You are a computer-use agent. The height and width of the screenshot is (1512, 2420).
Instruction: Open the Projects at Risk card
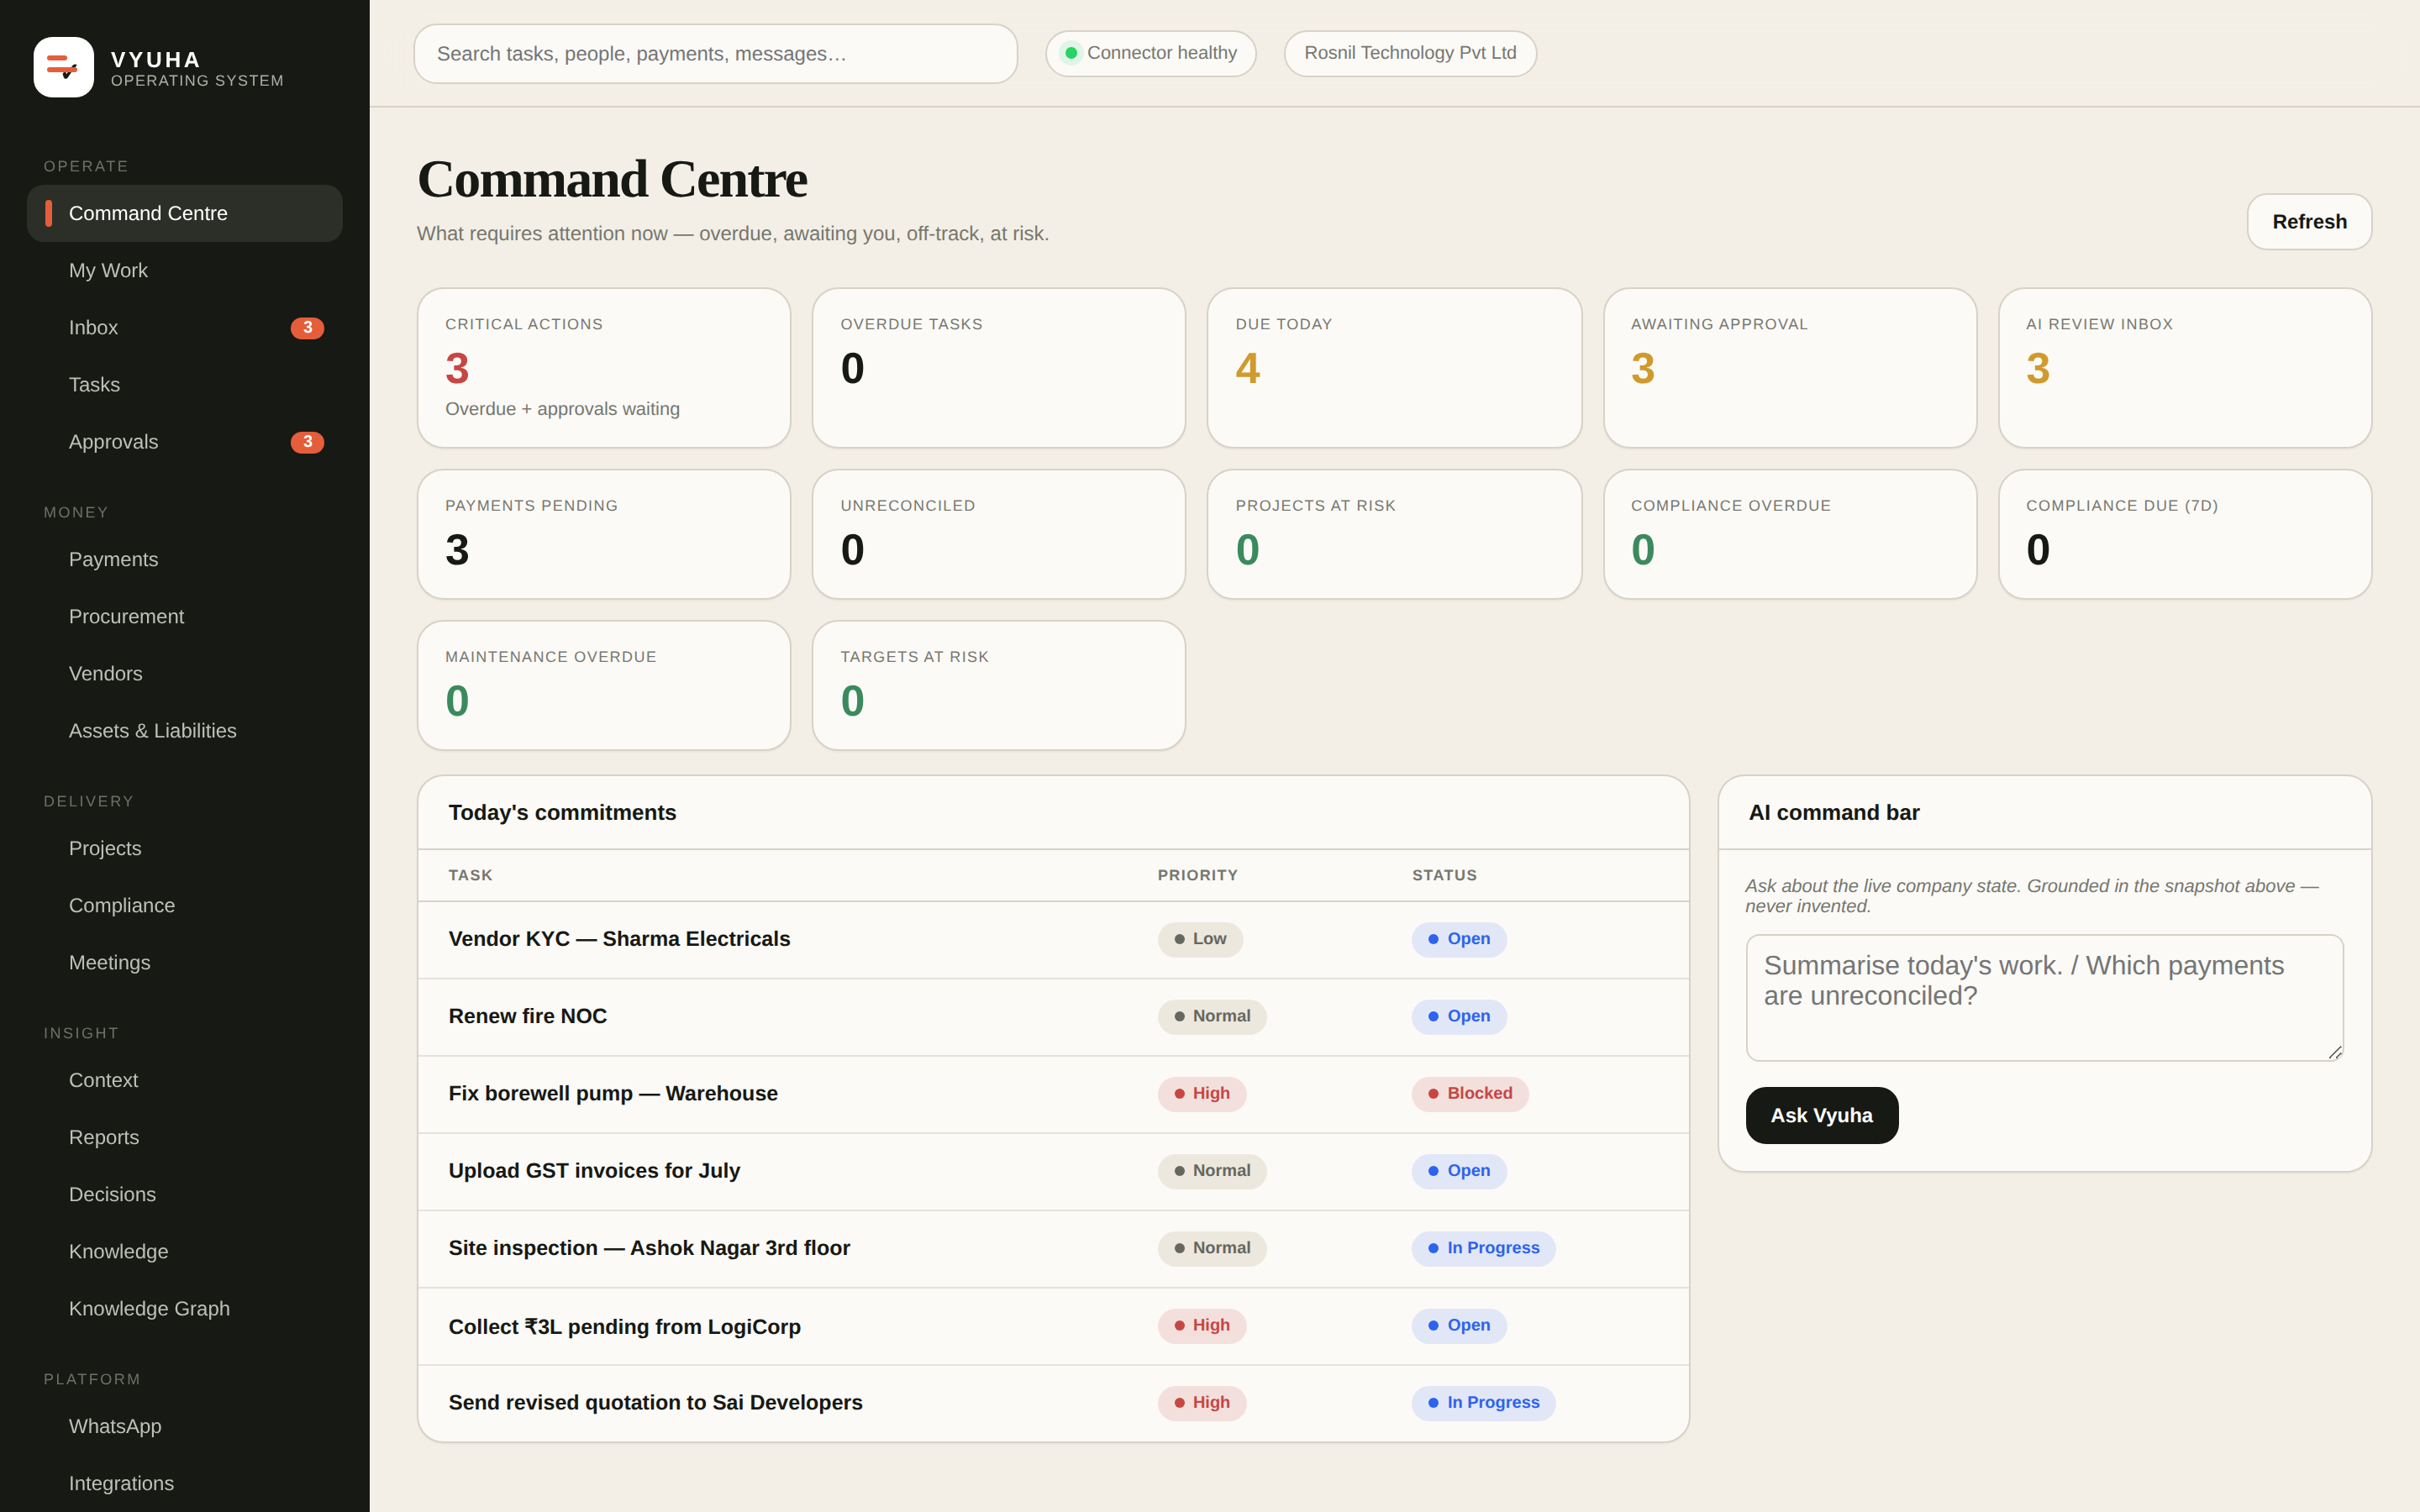(1394, 534)
